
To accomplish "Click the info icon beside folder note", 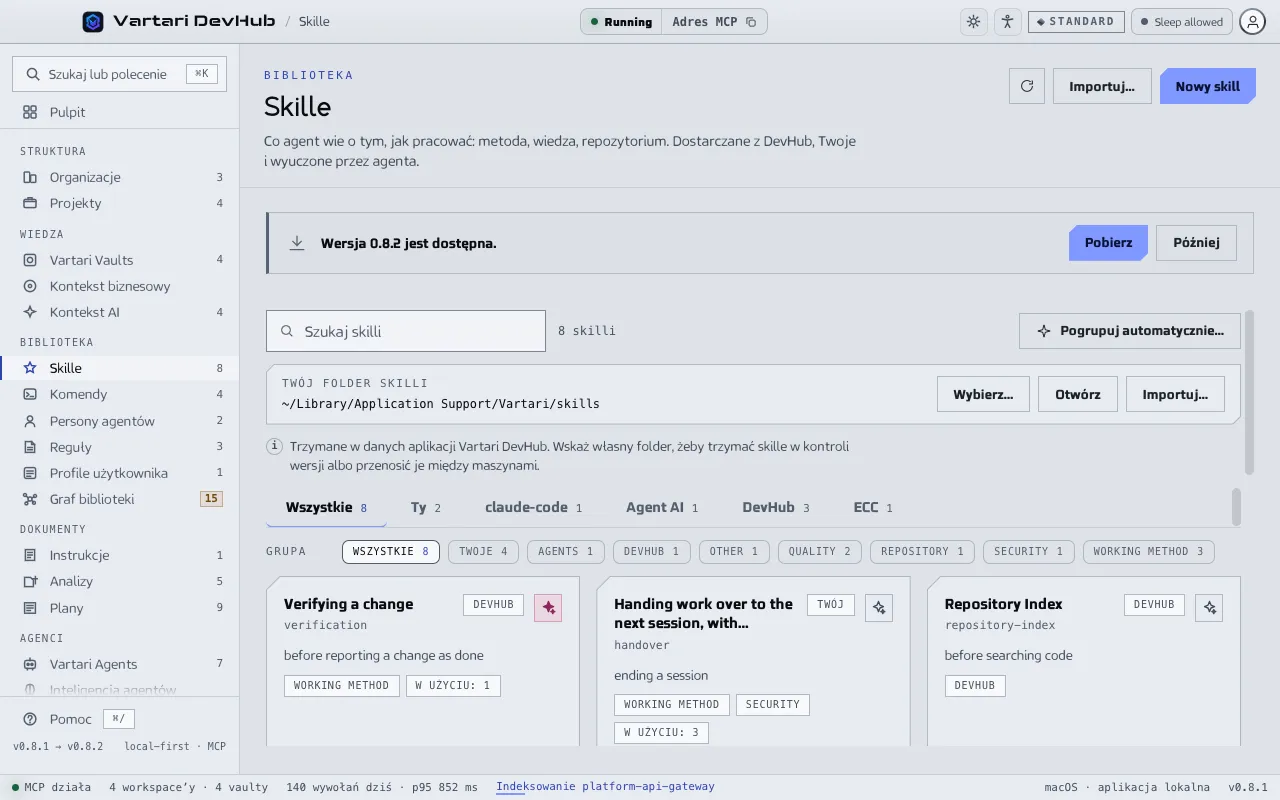I will 274,446.
